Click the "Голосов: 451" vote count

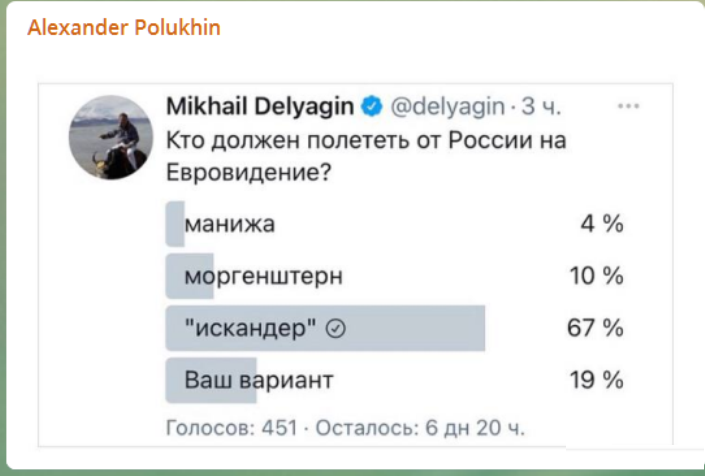[x=232, y=428]
